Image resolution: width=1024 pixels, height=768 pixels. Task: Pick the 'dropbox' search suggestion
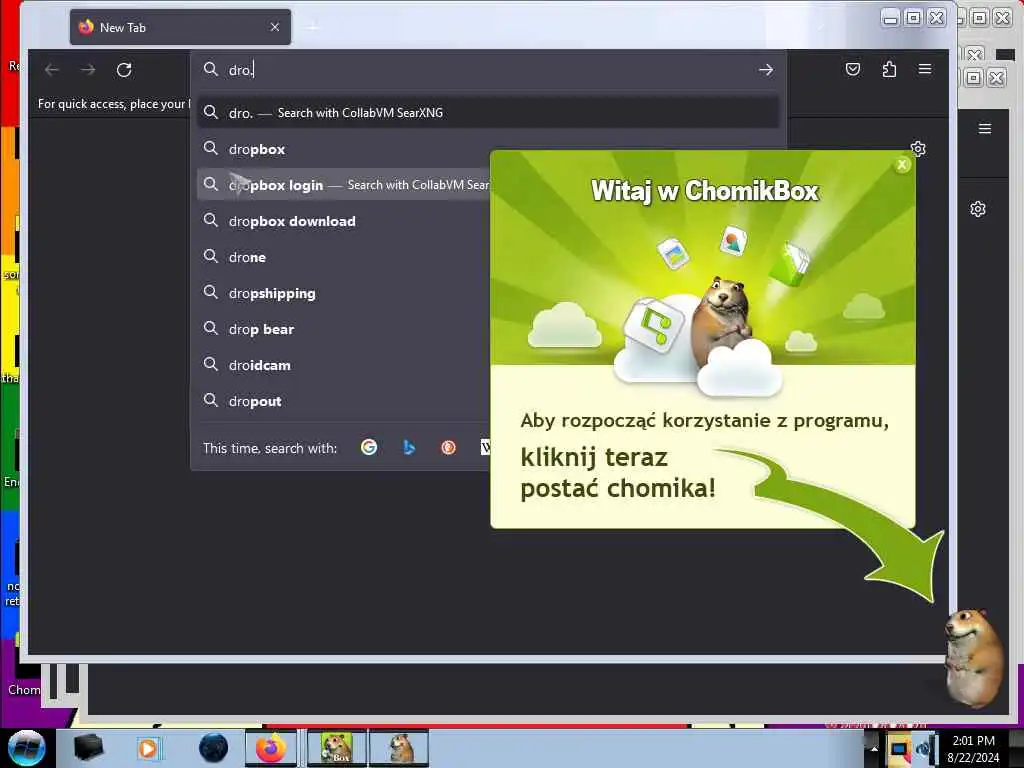344,149
